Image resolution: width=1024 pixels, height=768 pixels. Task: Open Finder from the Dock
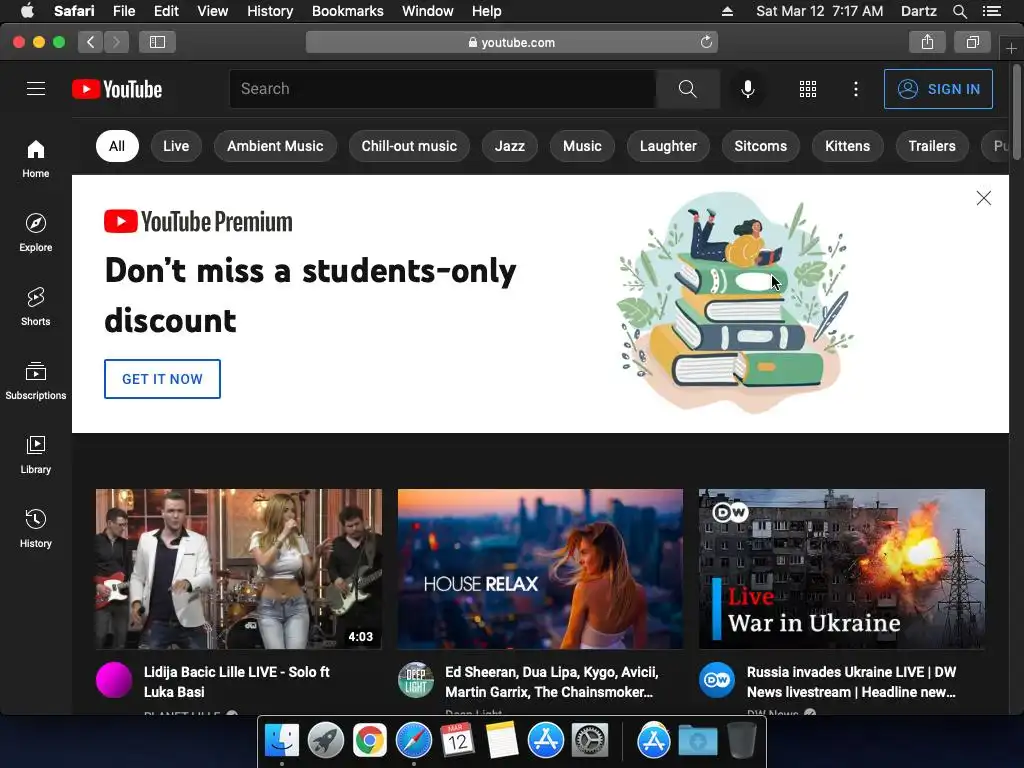click(282, 741)
